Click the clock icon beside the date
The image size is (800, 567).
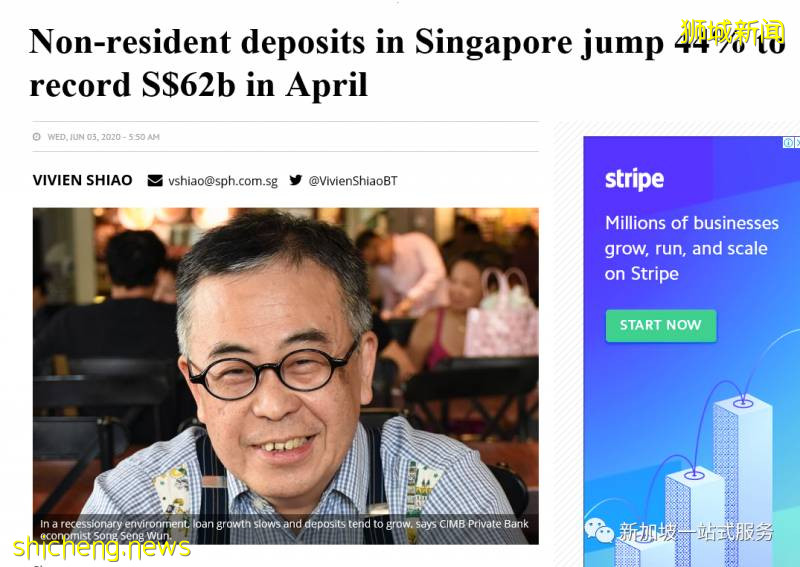[x=37, y=137]
